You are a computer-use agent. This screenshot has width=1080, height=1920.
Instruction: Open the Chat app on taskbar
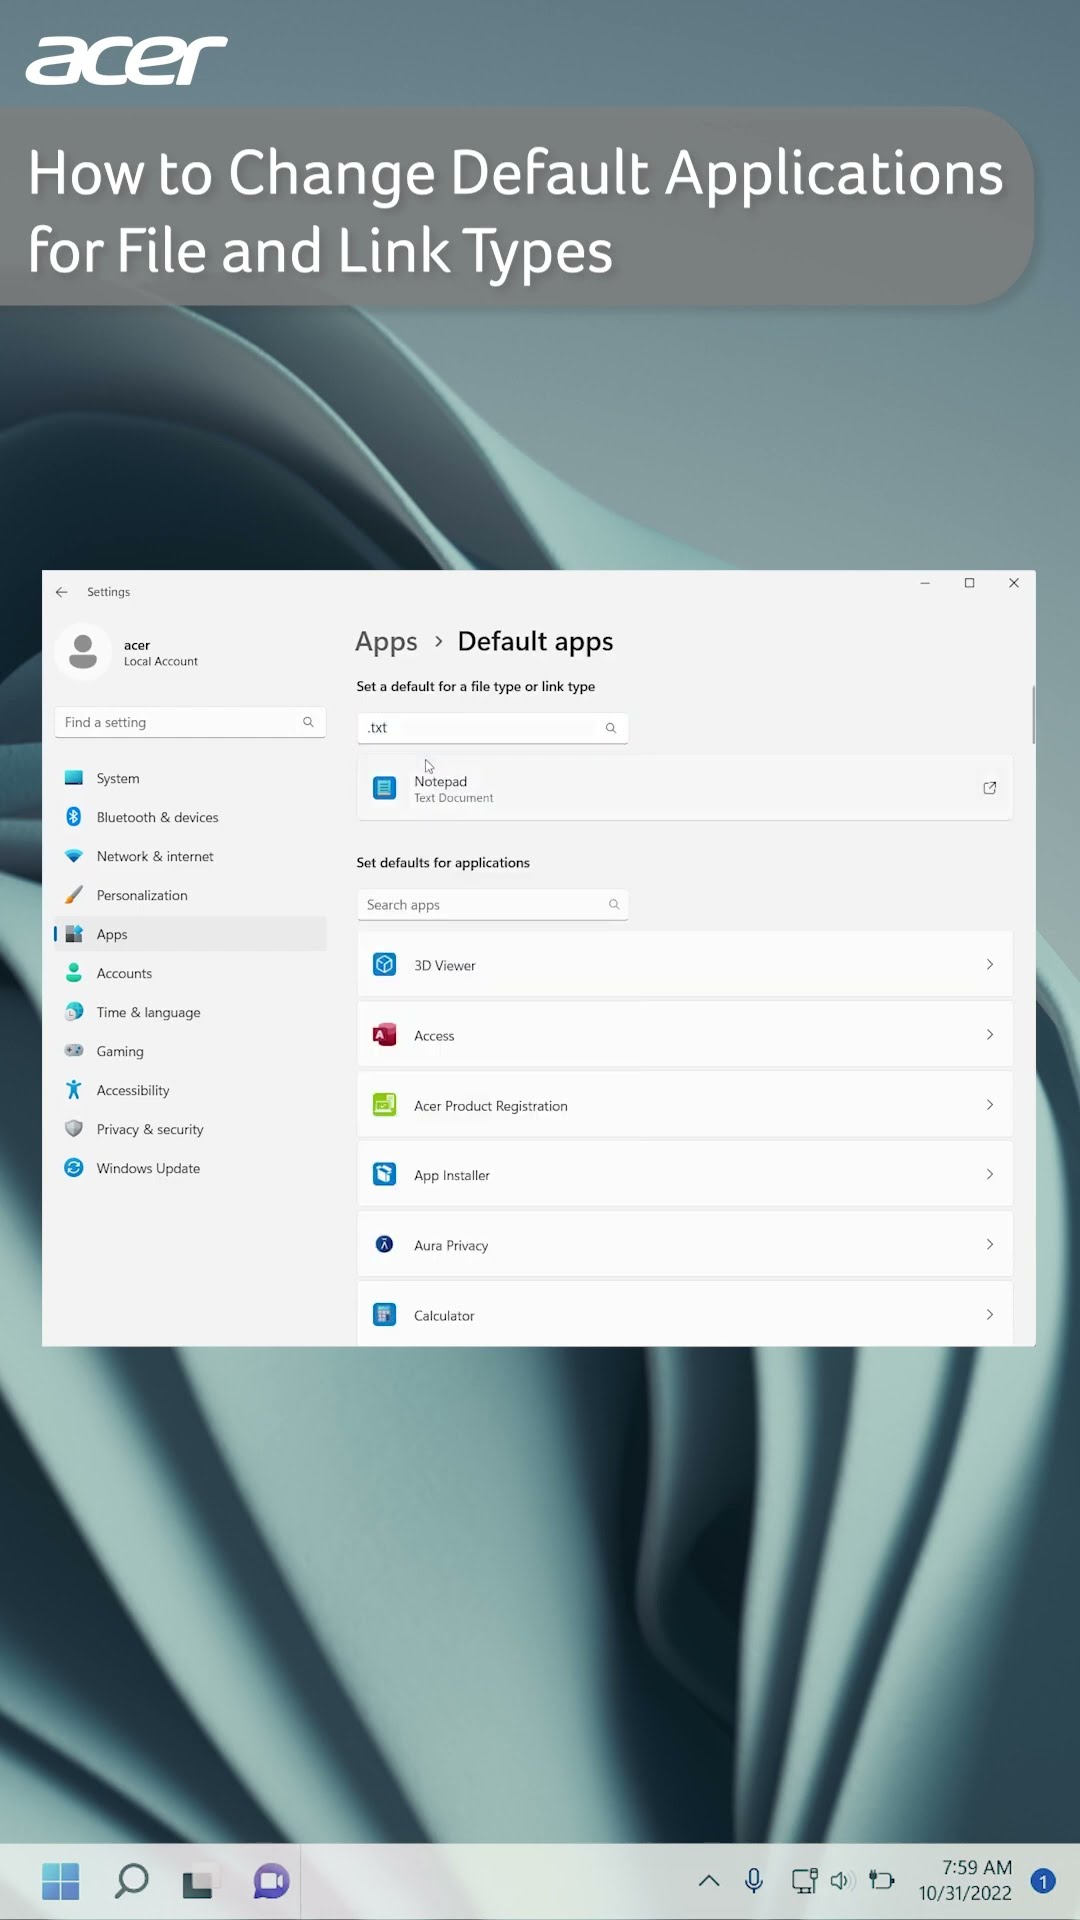pos(271,1882)
